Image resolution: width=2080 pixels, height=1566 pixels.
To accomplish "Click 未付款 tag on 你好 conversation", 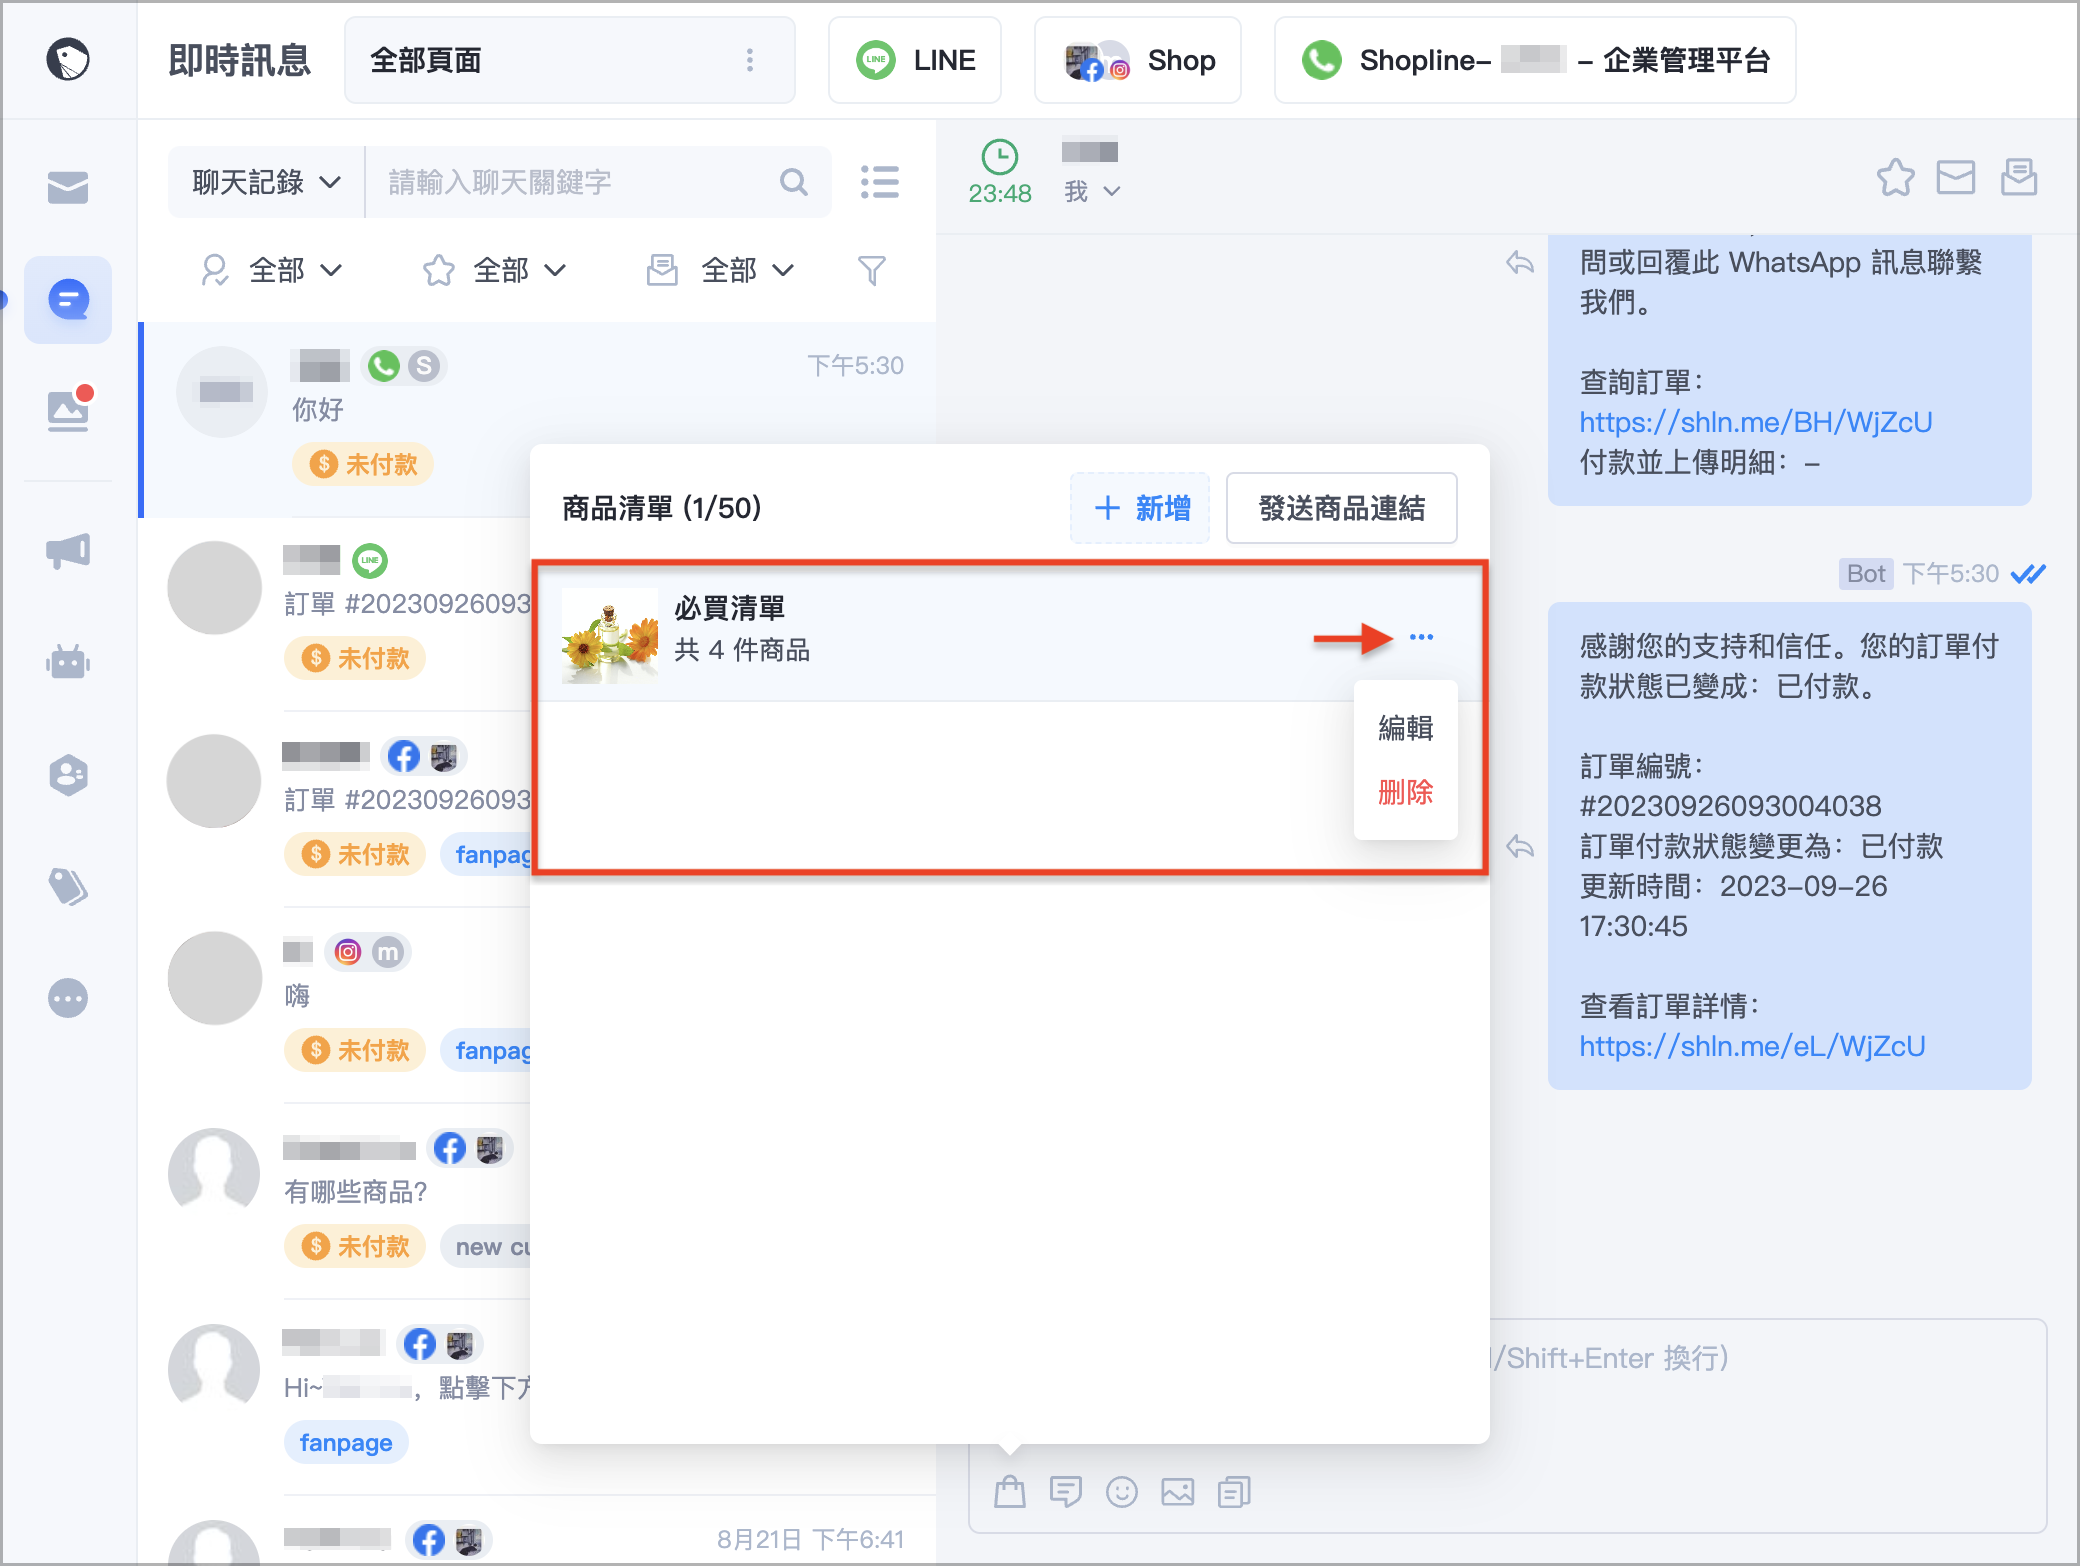I will tap(363, 464).
